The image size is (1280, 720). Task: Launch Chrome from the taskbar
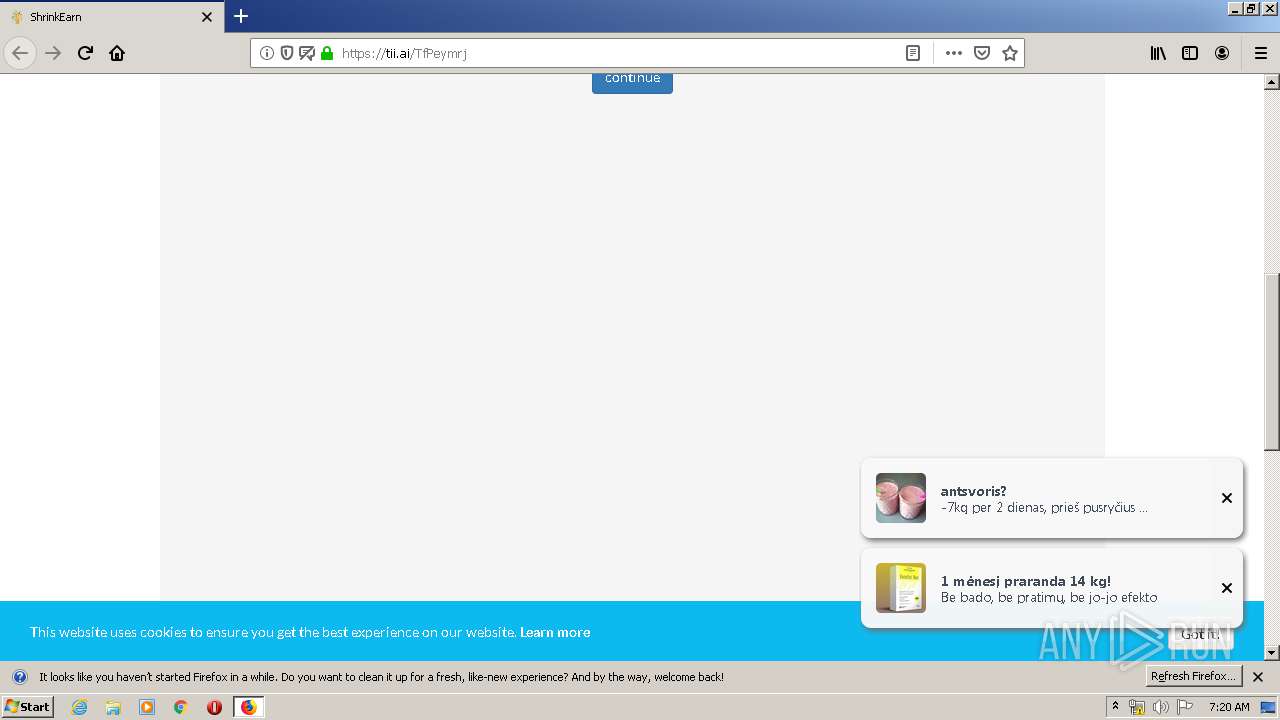[x=181, y=707]
